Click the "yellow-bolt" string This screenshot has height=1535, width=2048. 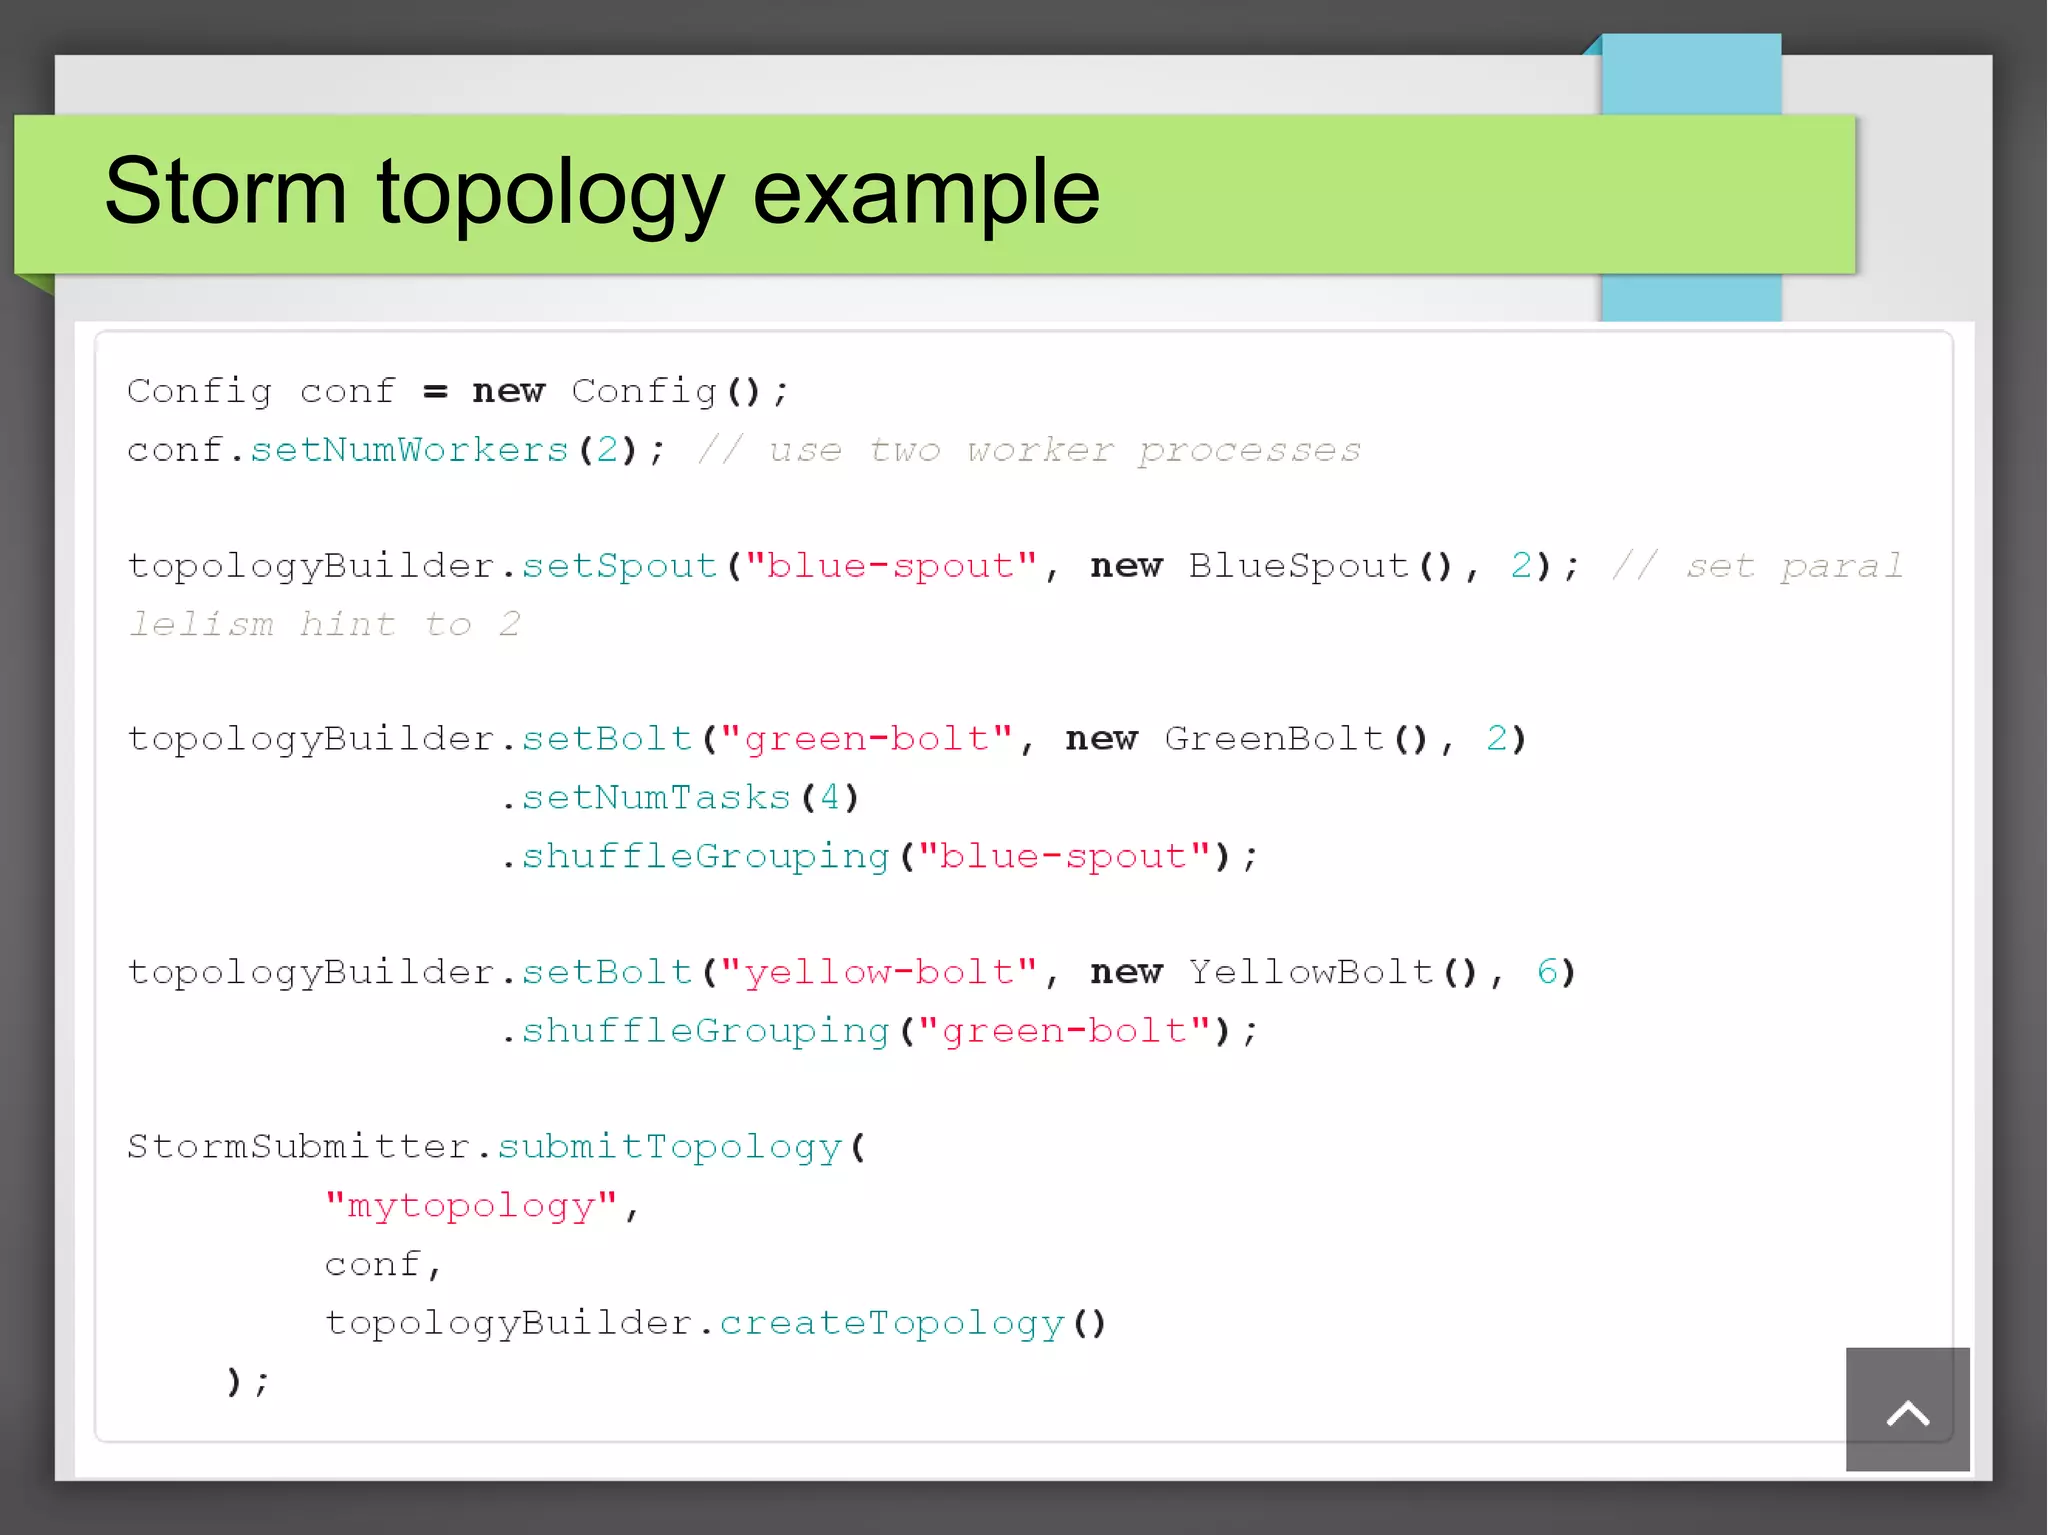(879, 972)
